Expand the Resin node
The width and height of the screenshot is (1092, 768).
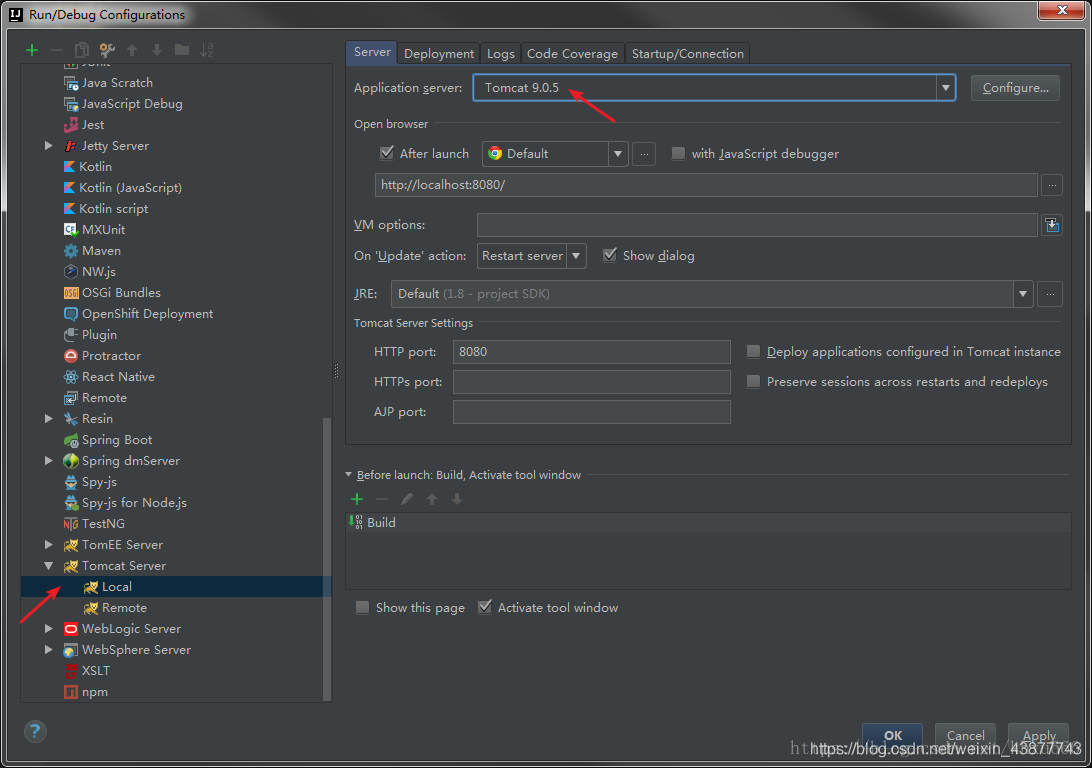tap(48, 418)
